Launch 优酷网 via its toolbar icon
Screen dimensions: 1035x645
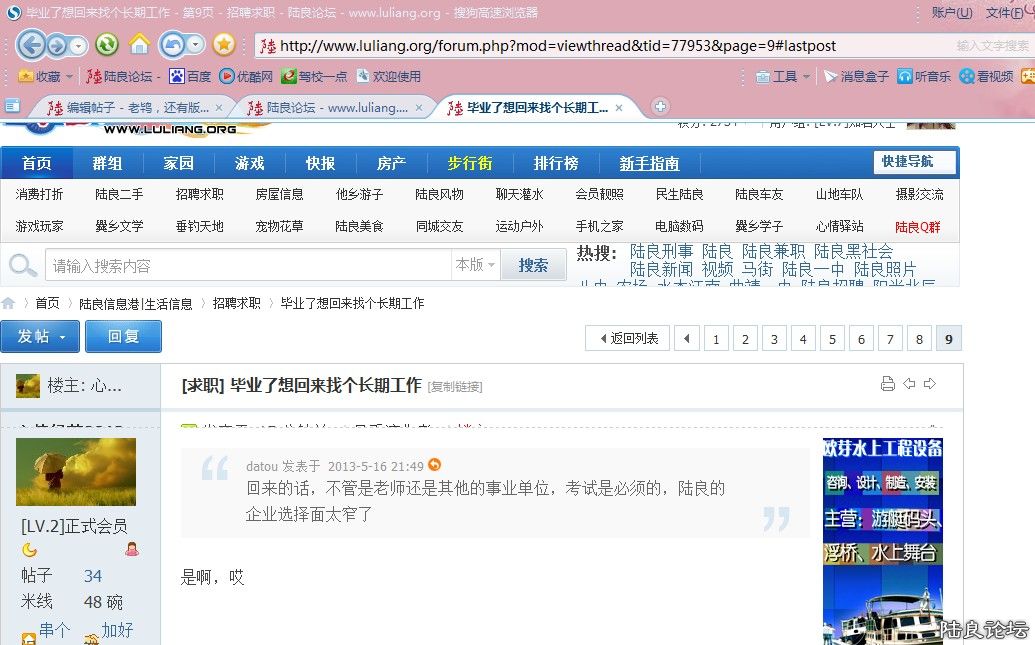228,75
